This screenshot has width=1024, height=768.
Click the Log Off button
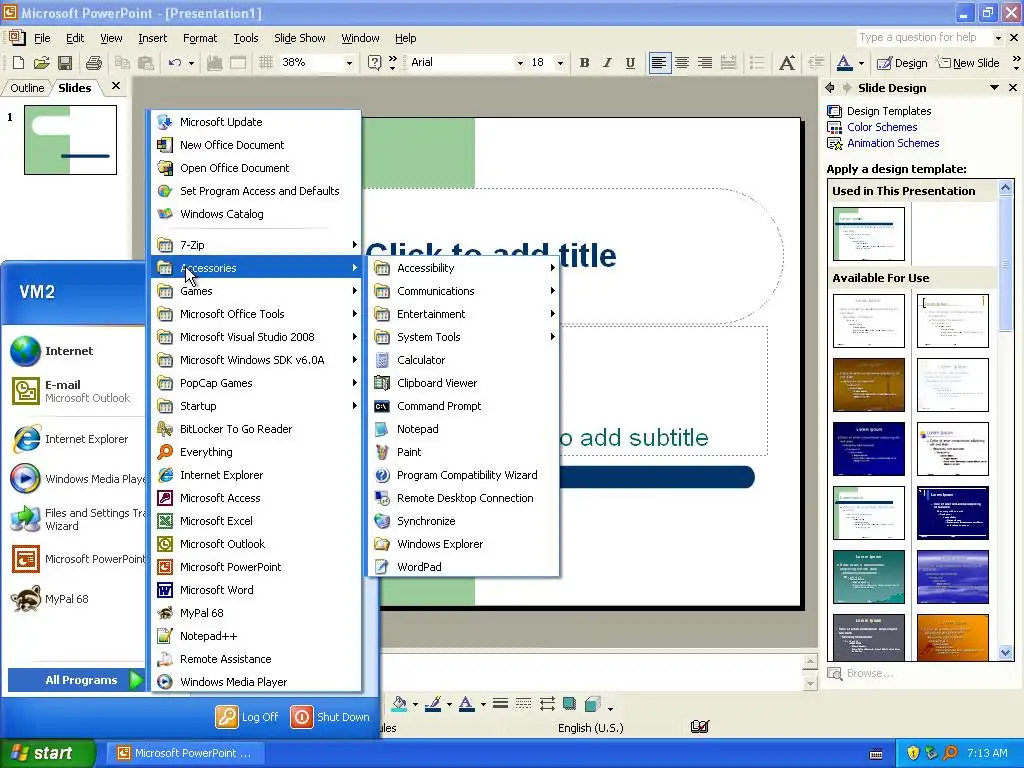(x=248, y=716)
